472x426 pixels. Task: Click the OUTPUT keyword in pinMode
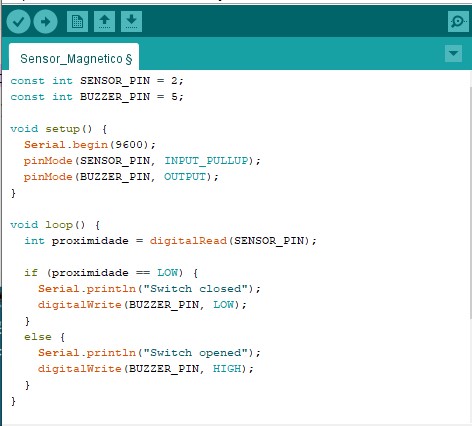point(185,177)
